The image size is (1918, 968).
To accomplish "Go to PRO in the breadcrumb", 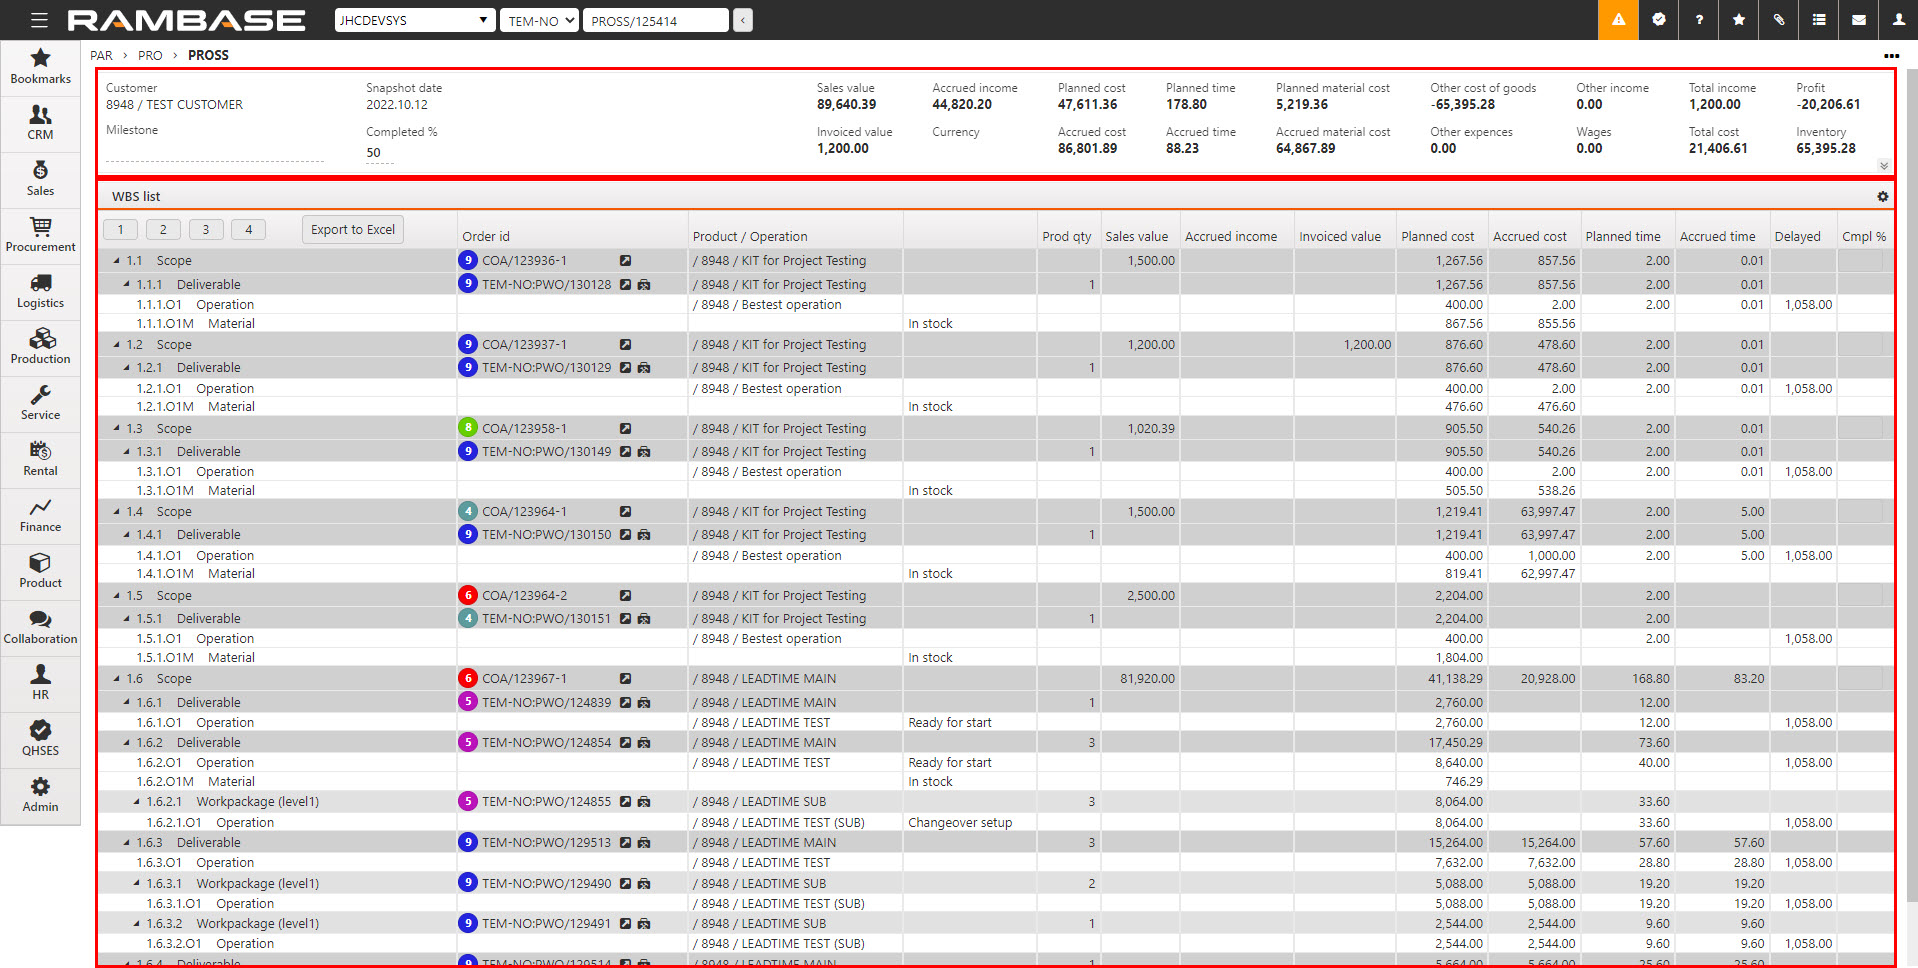I will (150, 56).
